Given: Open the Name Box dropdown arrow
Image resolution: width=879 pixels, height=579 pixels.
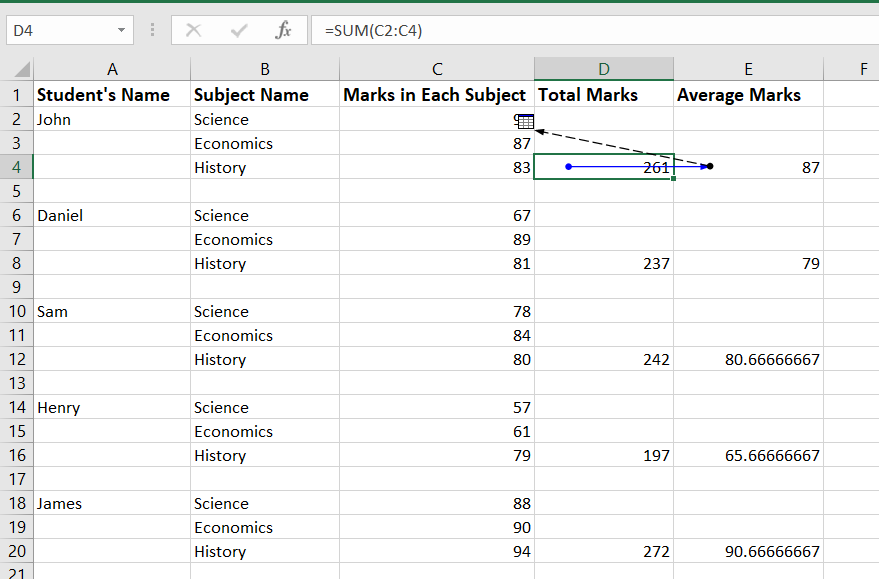Looking at the screenshot, I should (x=122, y=31).
